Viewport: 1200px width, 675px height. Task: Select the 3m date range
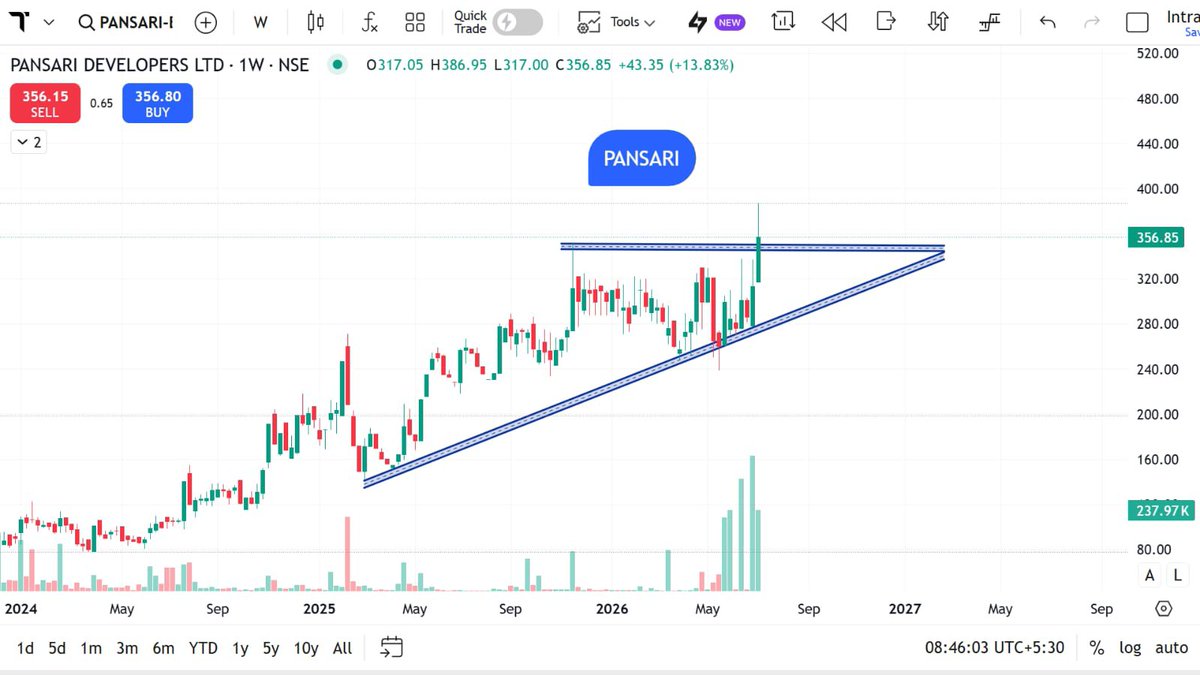pyautogui.click(x=127, y=648)
